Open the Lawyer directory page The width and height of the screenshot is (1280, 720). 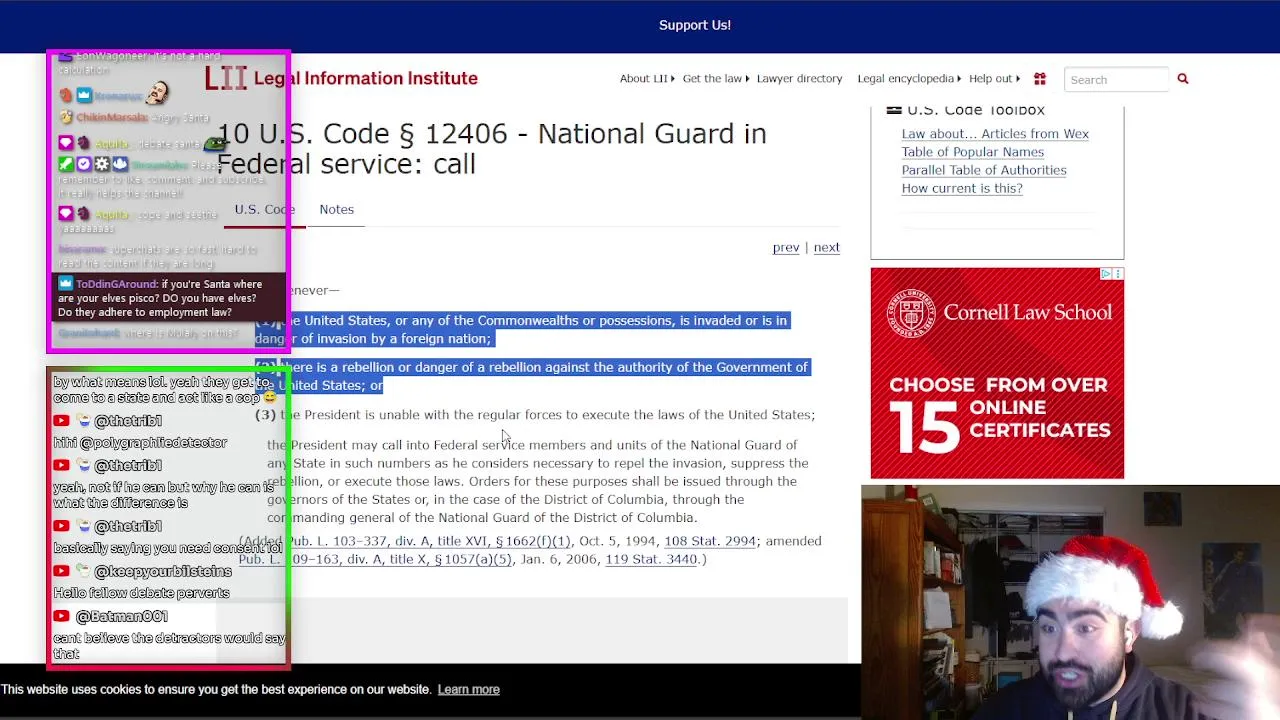pos(799,79)
